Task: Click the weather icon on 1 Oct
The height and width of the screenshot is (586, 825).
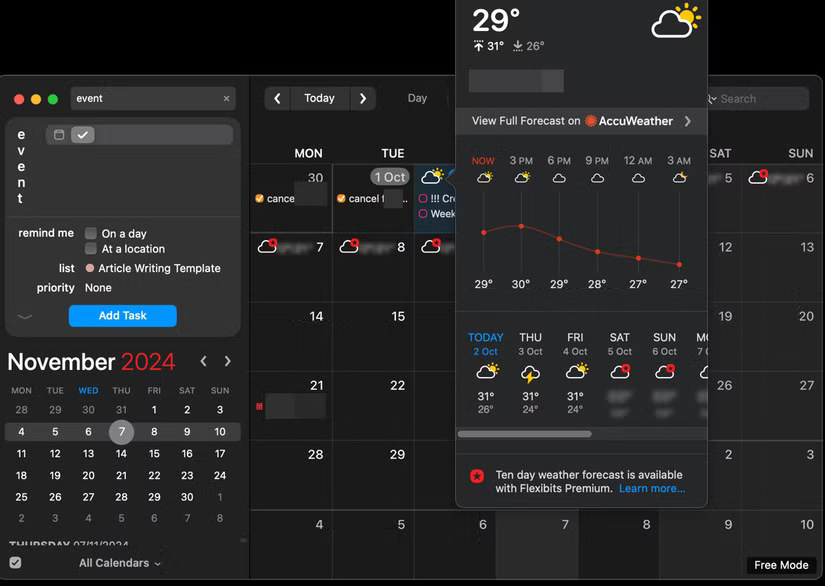Action: click(432, 177)
